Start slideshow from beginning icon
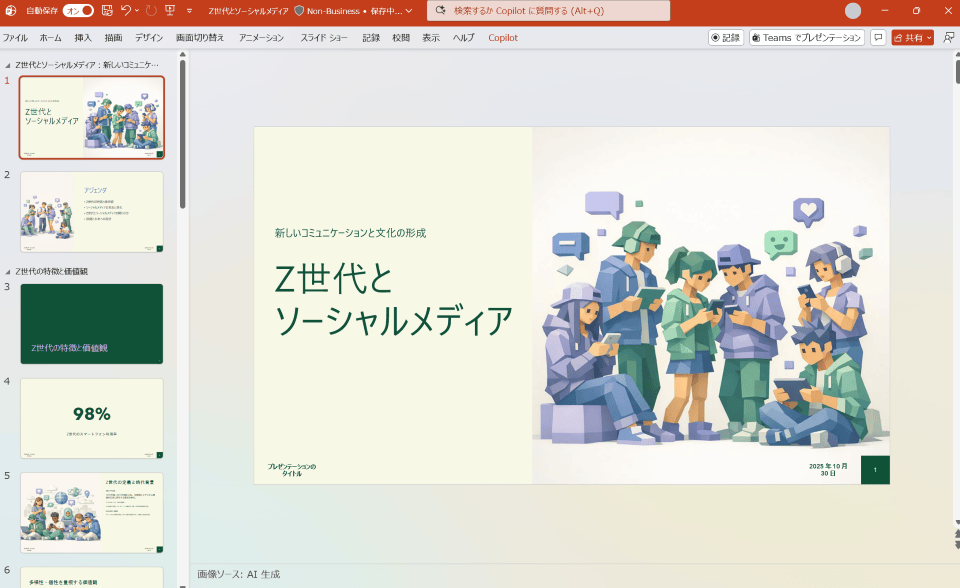The width and height of the screenshot is (960, 588). [x=170, y=10]
